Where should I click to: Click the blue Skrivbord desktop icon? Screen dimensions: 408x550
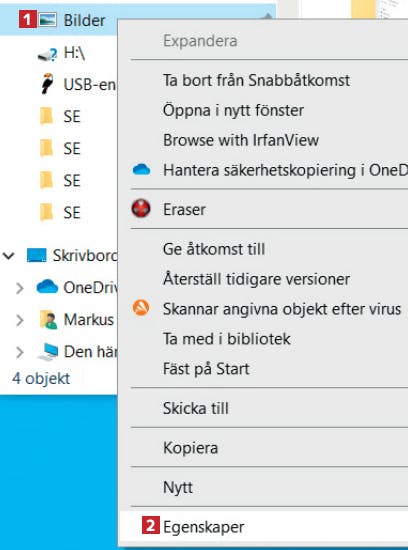click(x=36, y=255)
